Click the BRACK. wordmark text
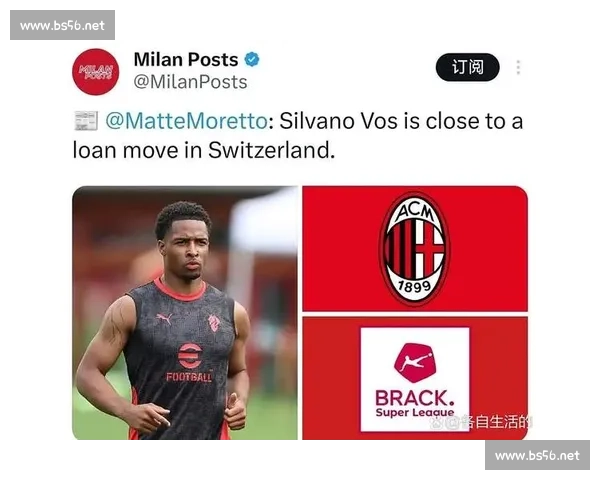Image resolution: width=600 pixels, height=480 pixels. click(415, 398)
